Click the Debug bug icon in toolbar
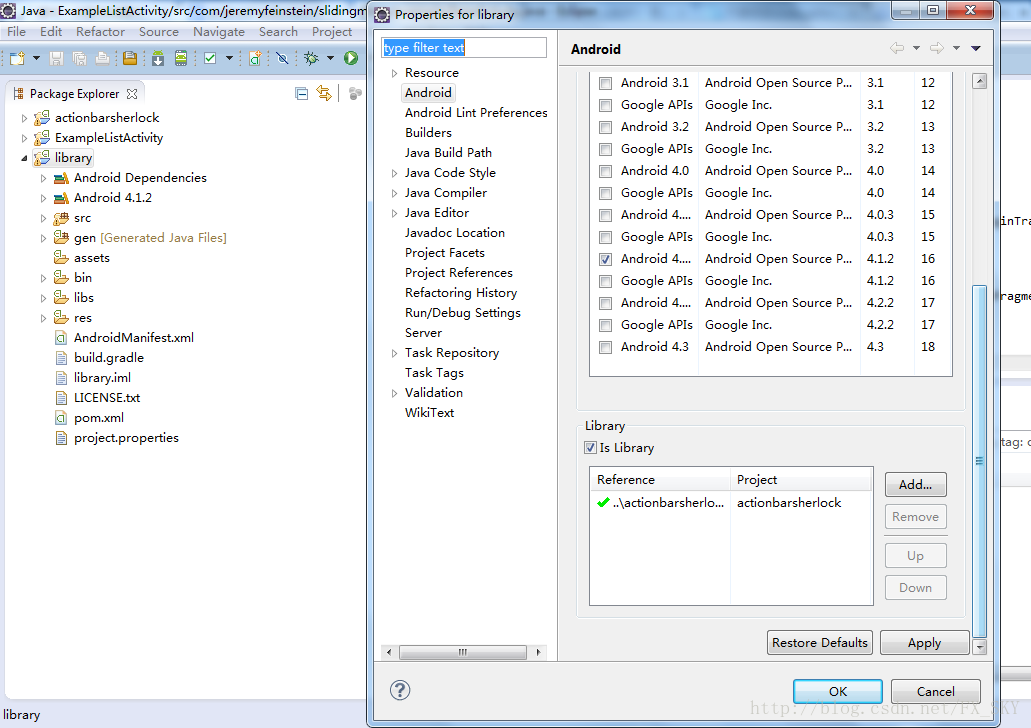 312,59
